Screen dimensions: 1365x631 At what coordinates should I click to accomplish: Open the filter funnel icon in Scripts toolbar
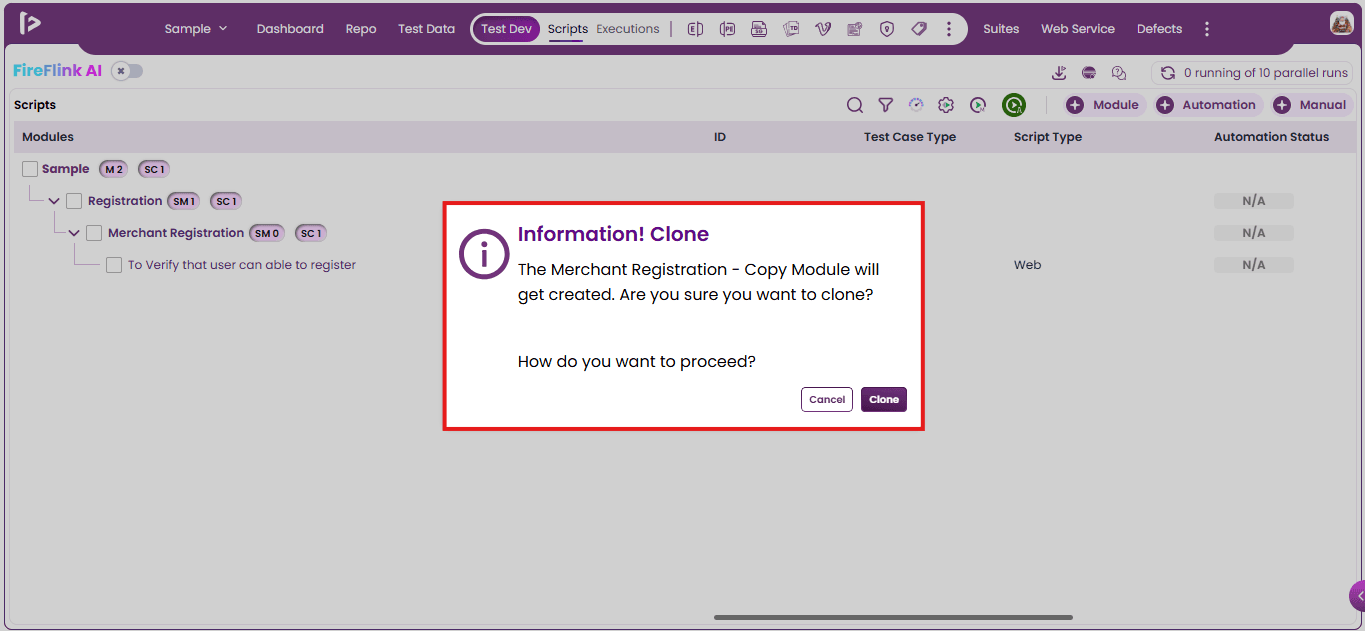885,105
